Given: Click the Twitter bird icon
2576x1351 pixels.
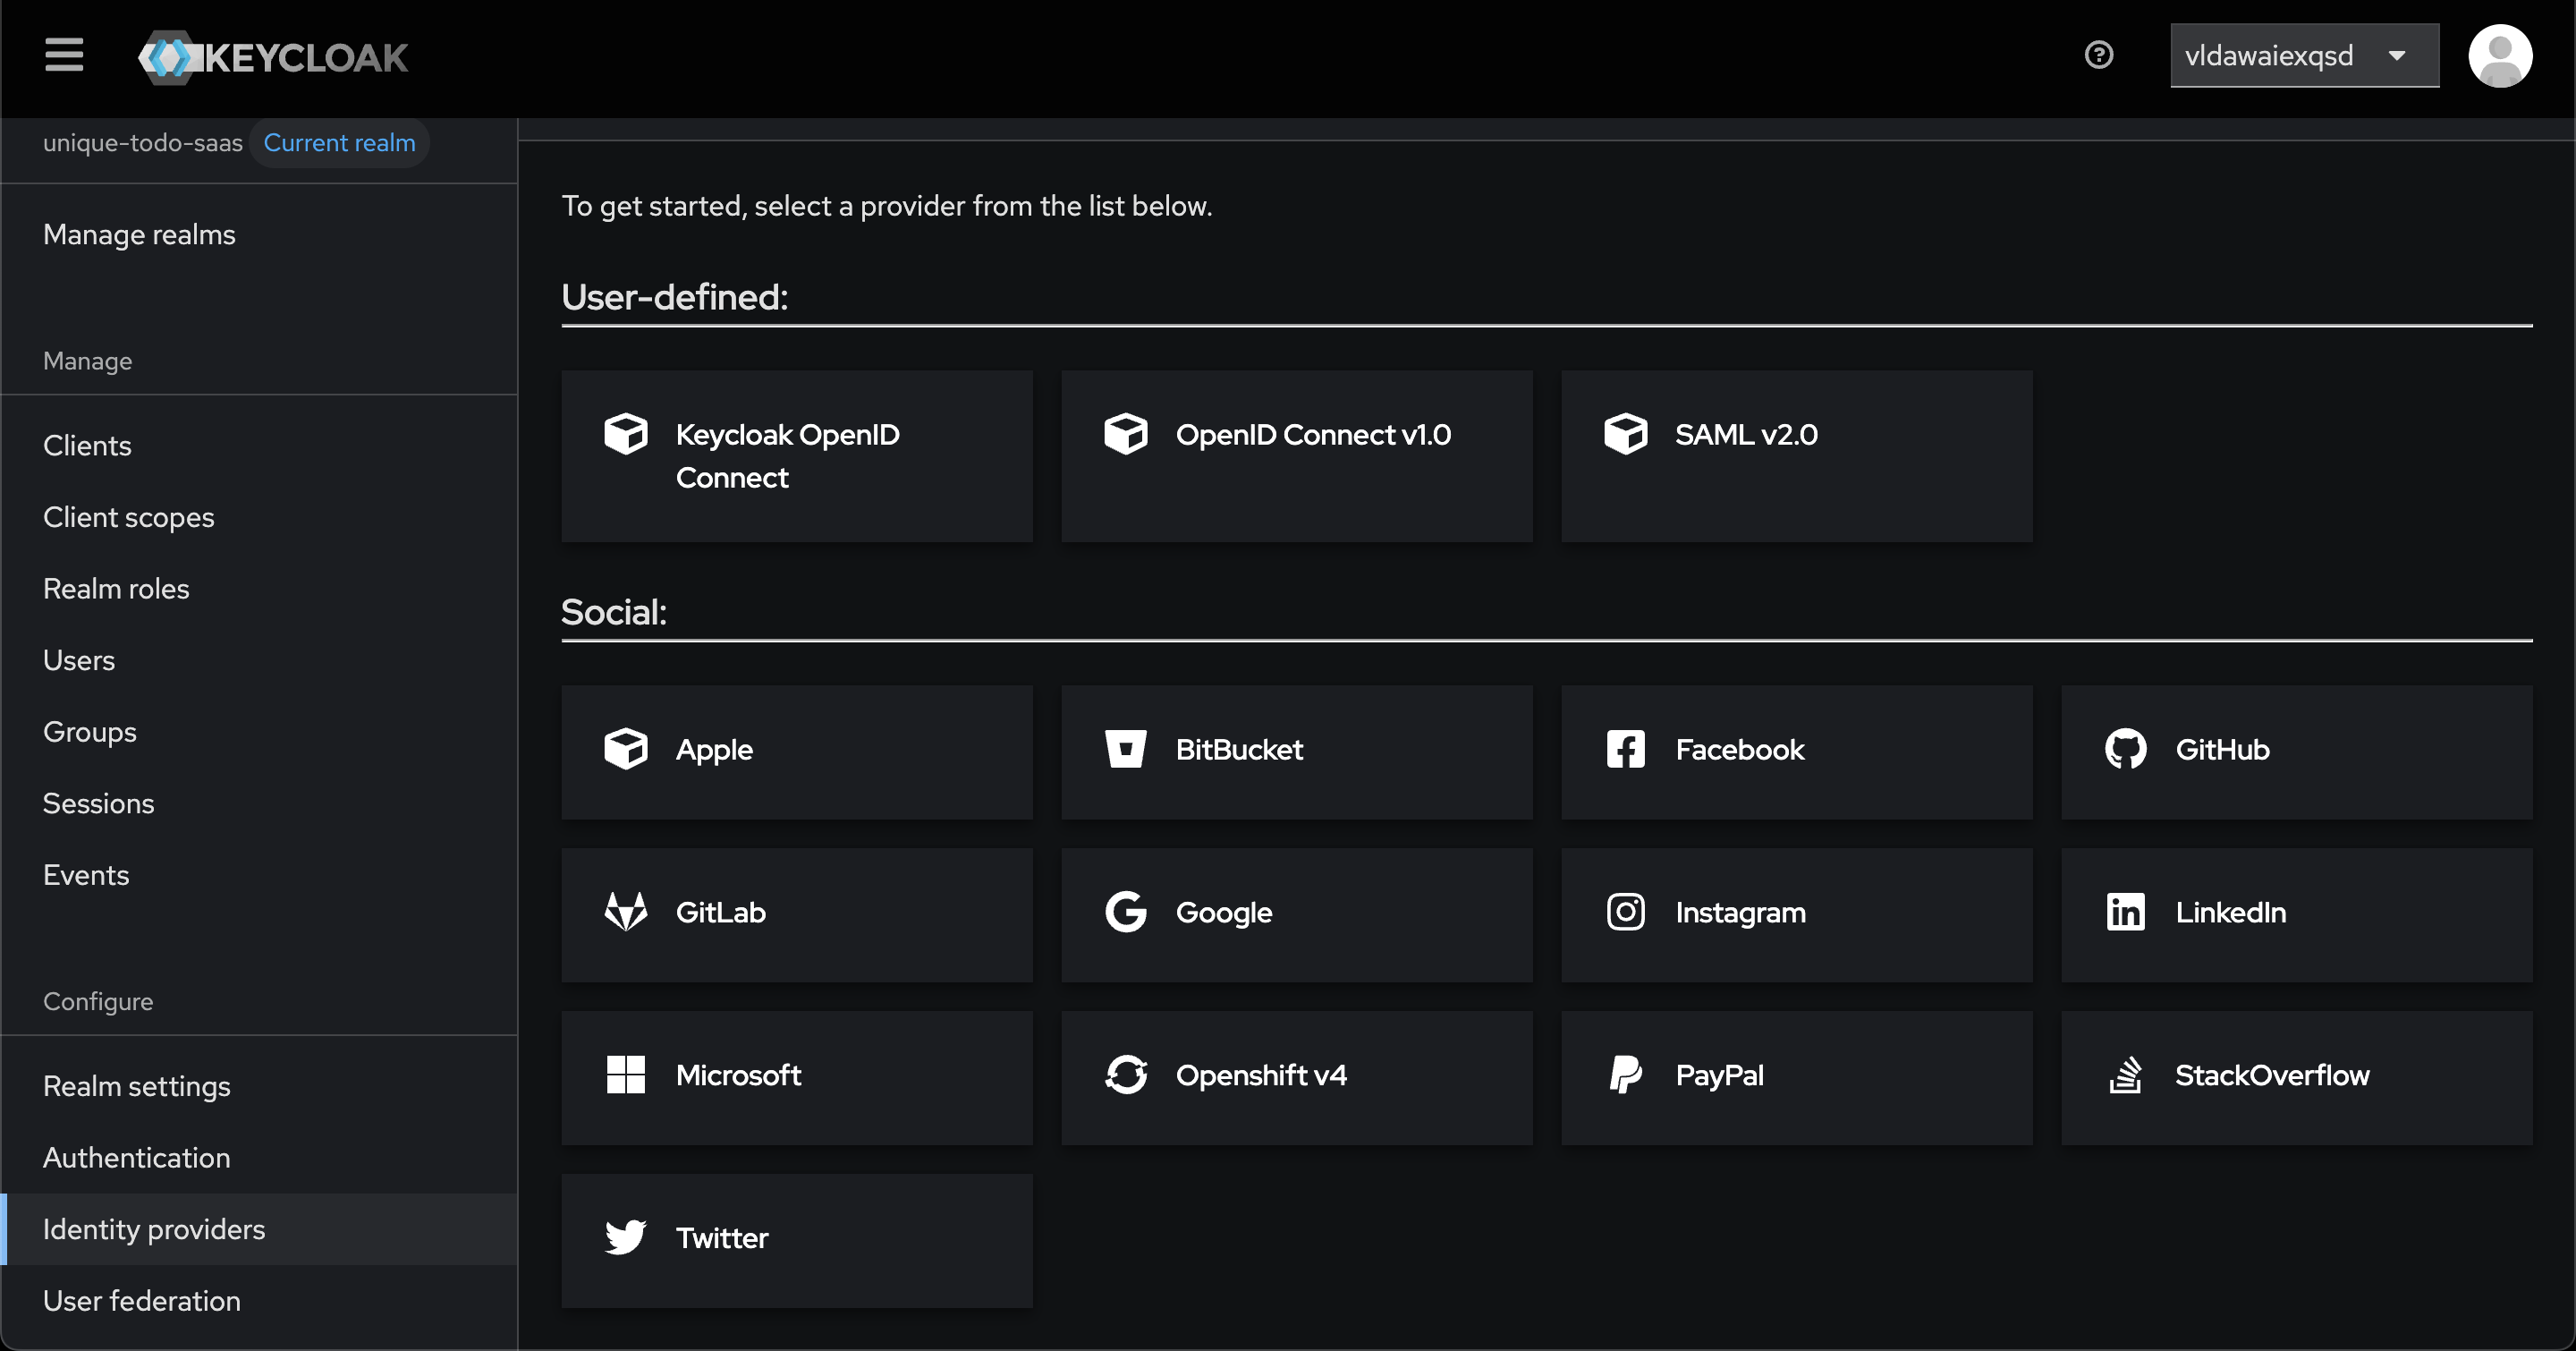Looking at the screenshot, I should click(626, 1238).
